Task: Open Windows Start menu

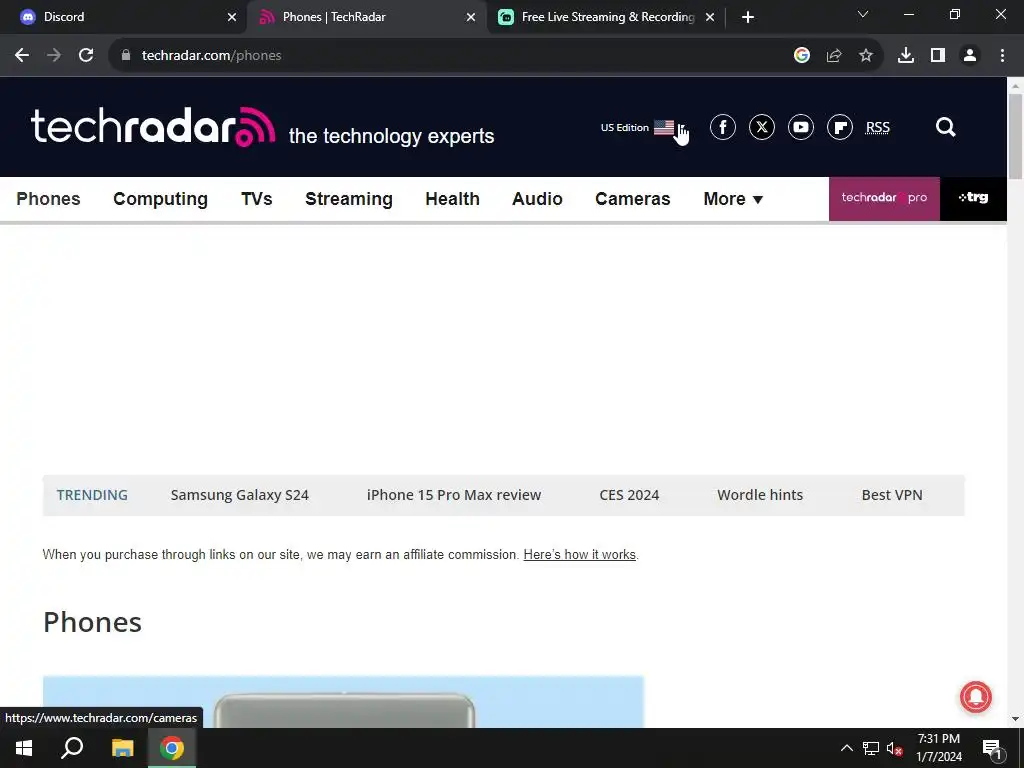Action: 24,748
